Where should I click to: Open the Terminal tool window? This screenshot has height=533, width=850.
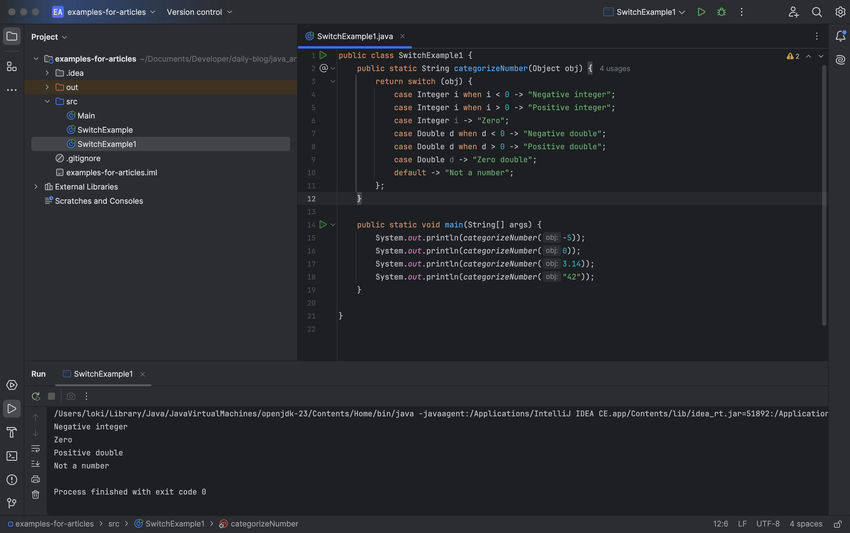coord(12,456)
